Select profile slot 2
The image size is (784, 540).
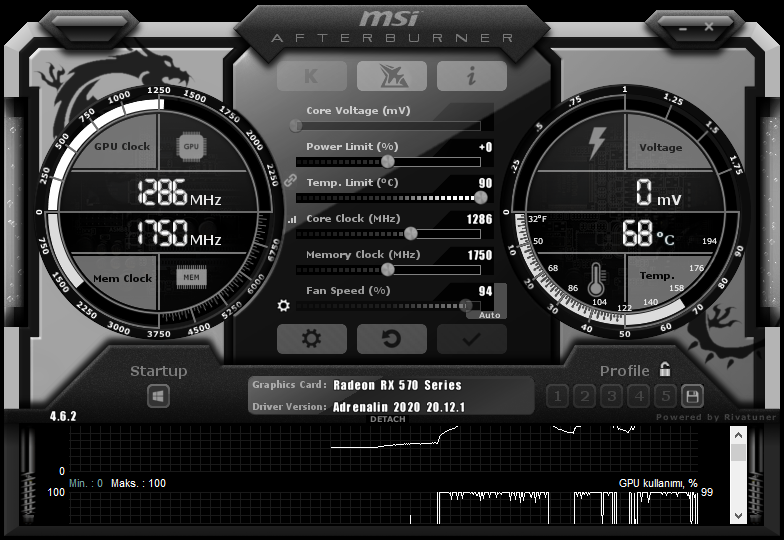pyautogui.click(x=584, y=397)
